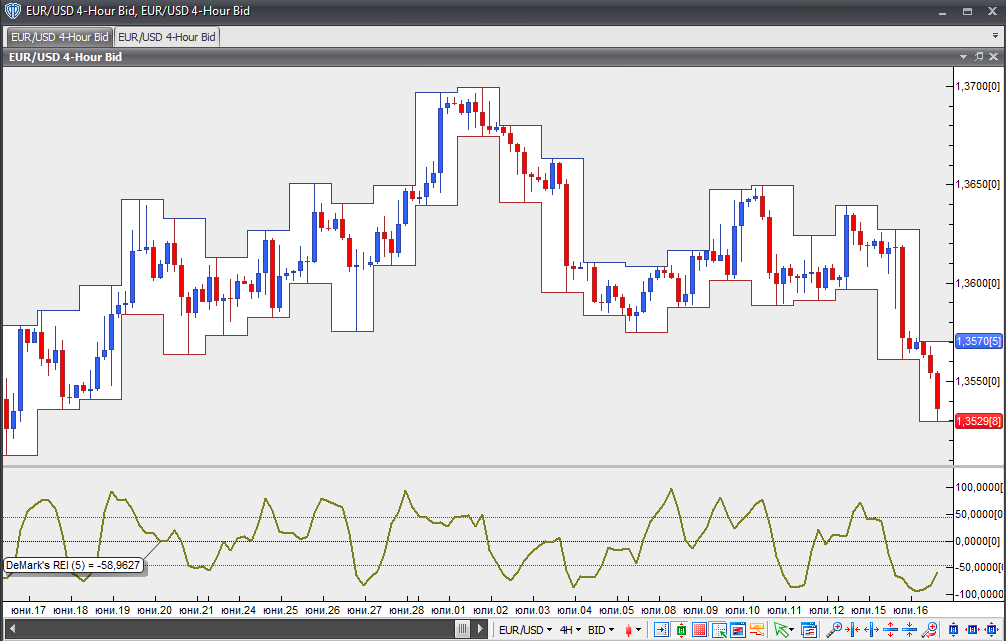Click the blue 1,3570 price label
Viewport: 1006px width, 641px height.
click(979, 341)
